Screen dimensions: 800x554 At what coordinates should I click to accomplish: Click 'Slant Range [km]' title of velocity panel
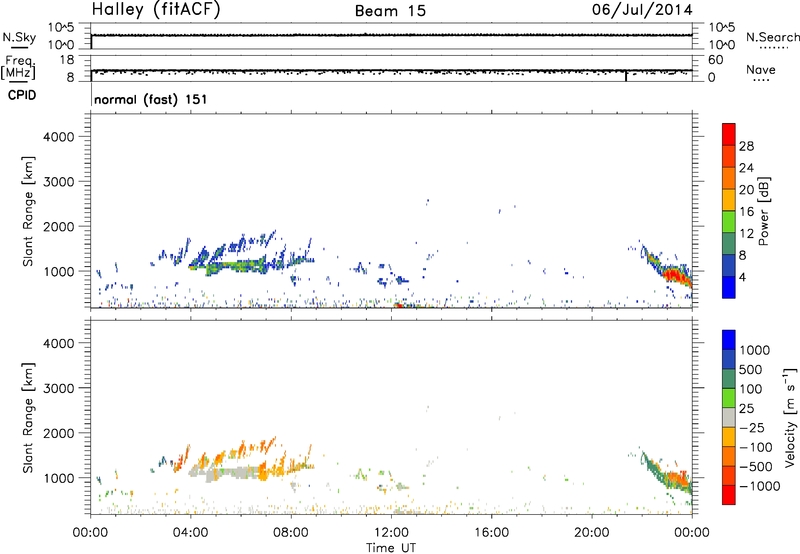pyautogui.click(x=28, y=417)
